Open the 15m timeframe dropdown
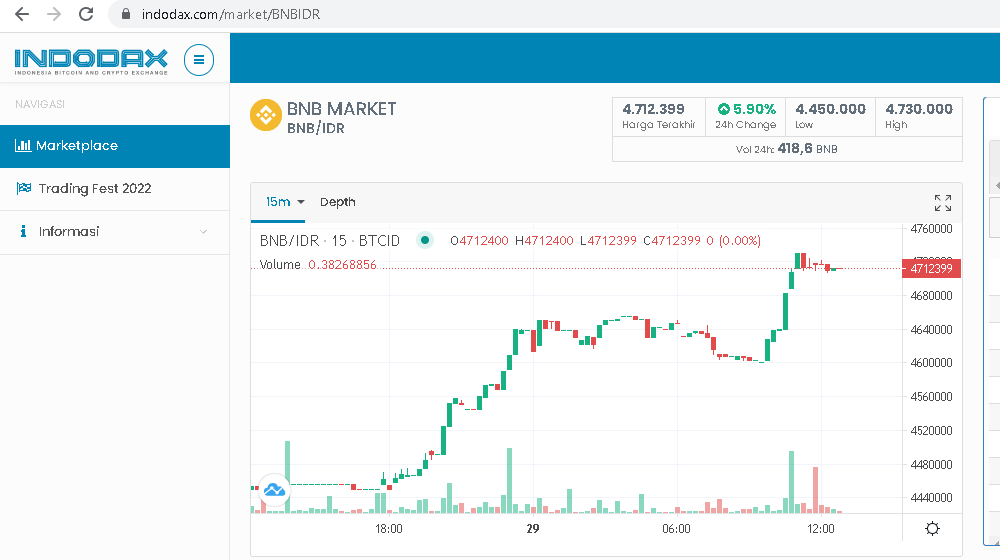 (285, 202)
